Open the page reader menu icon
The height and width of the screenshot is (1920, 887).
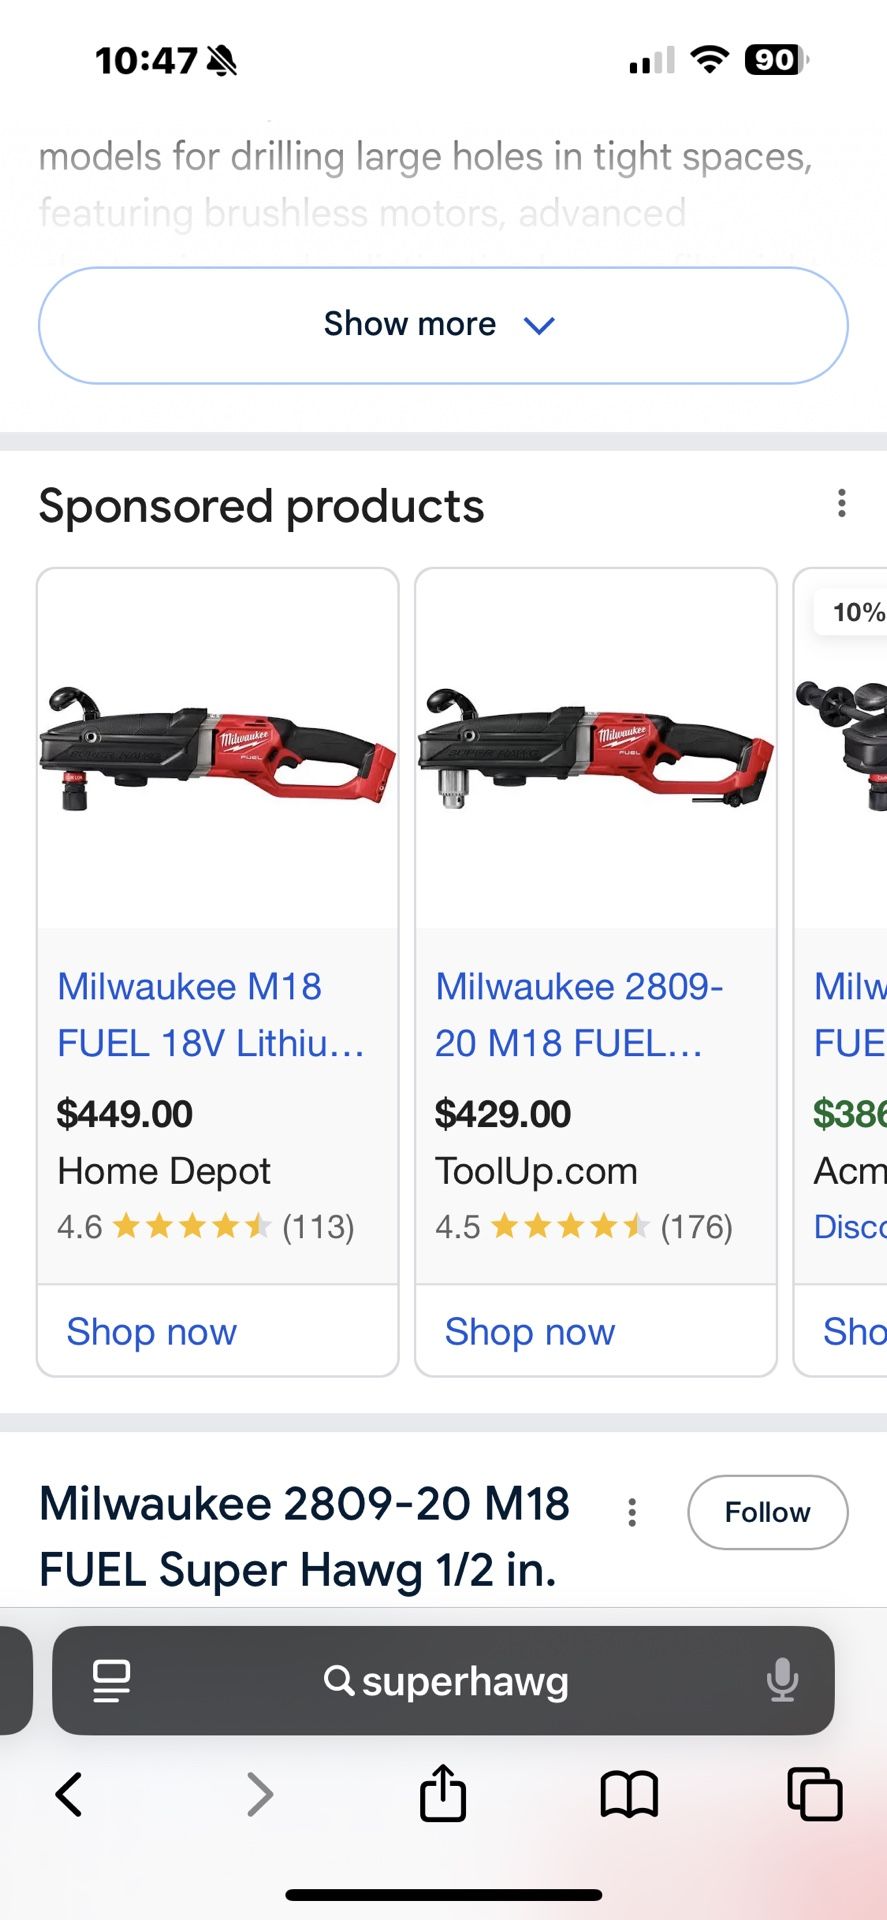[111, 1680]
